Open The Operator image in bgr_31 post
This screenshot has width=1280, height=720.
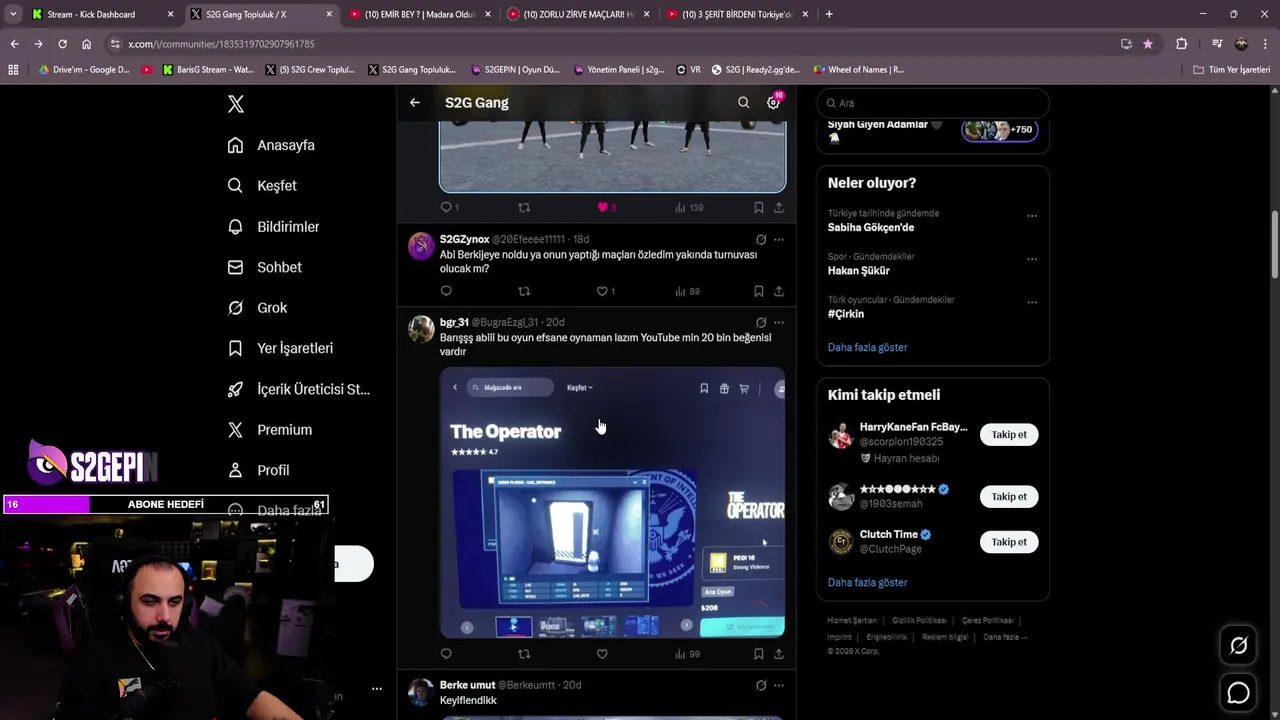(612, 503)
